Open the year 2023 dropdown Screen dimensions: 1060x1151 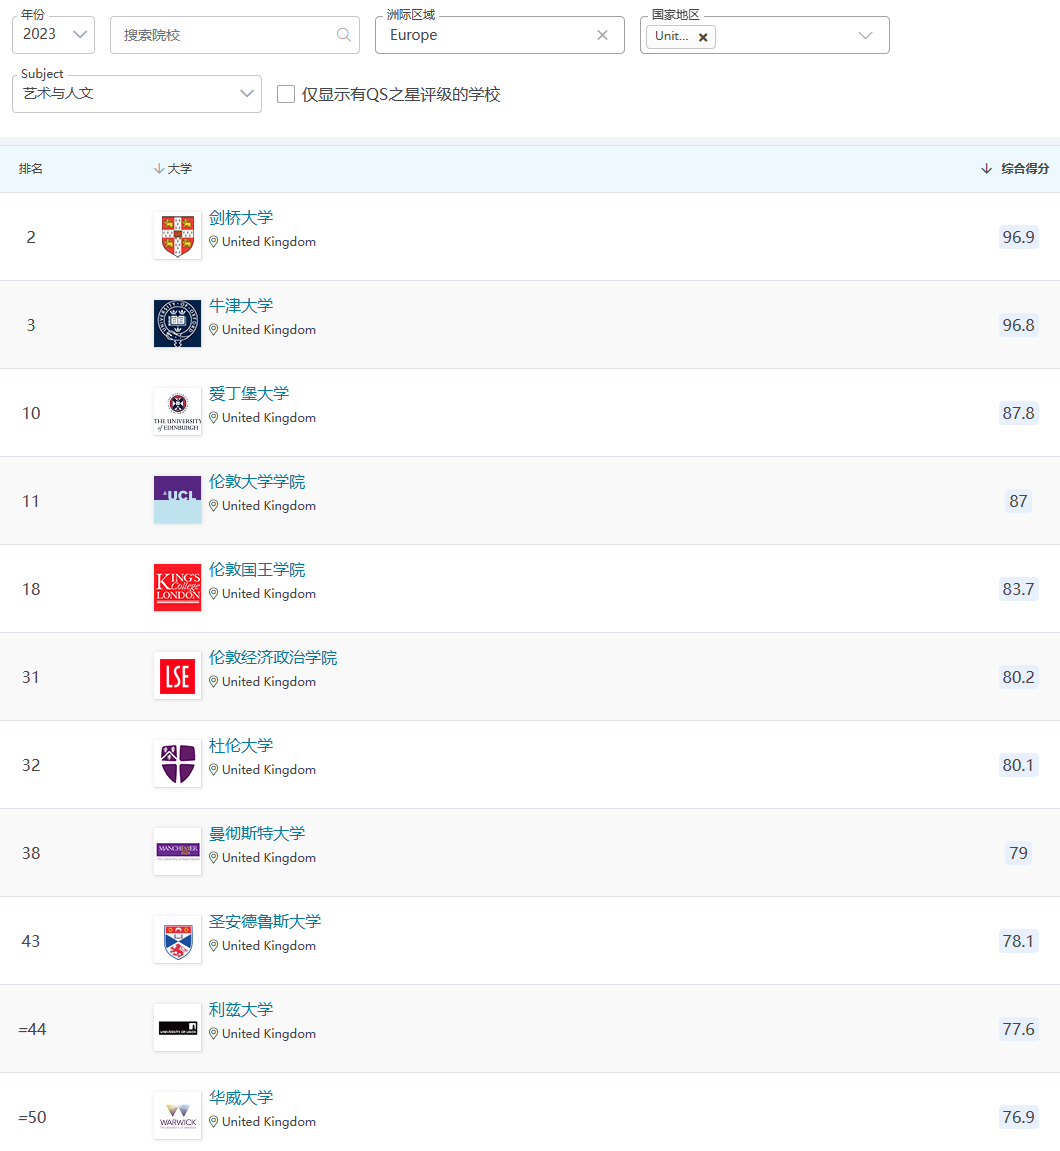(x=54, y=35)
